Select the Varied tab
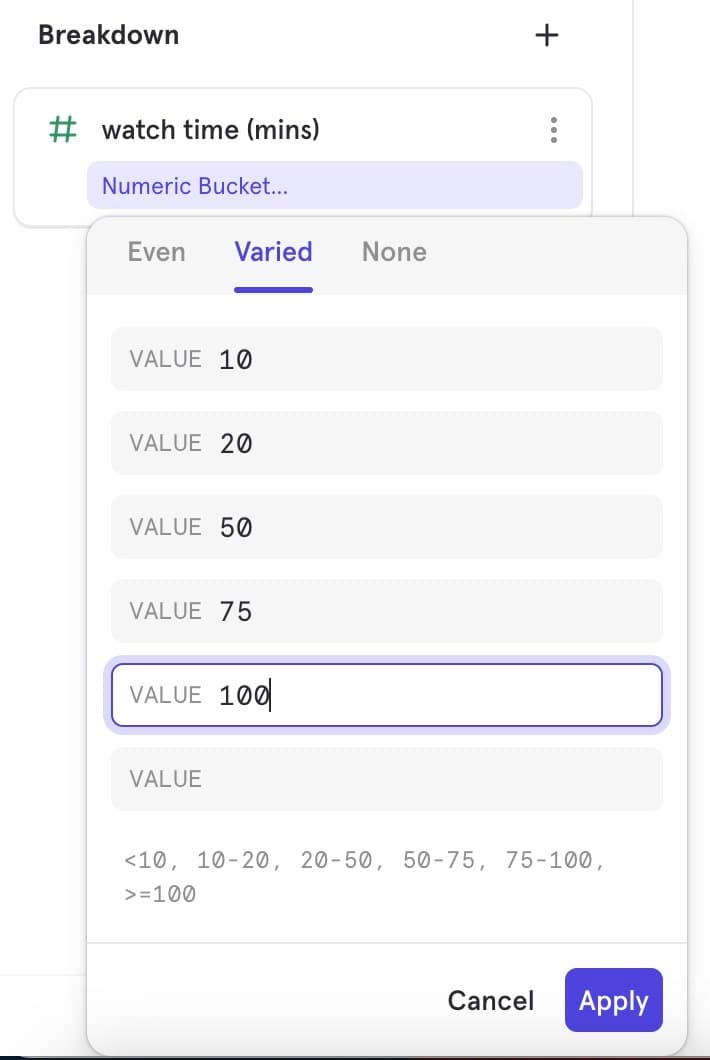The height and width of the screenshot is (1060, 710). (x=273, y=252)
